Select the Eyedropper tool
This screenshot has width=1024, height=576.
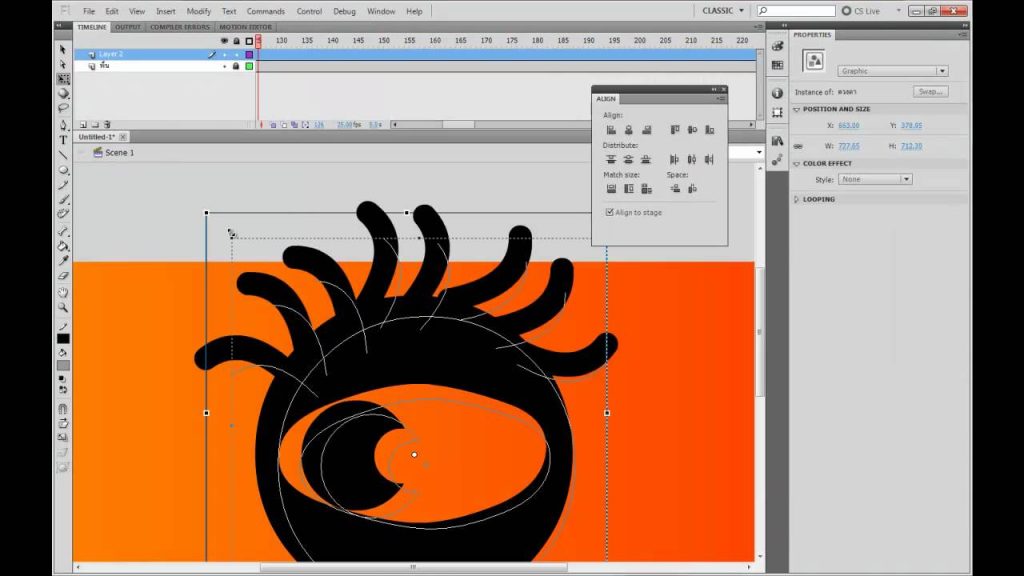pos(63,261)
